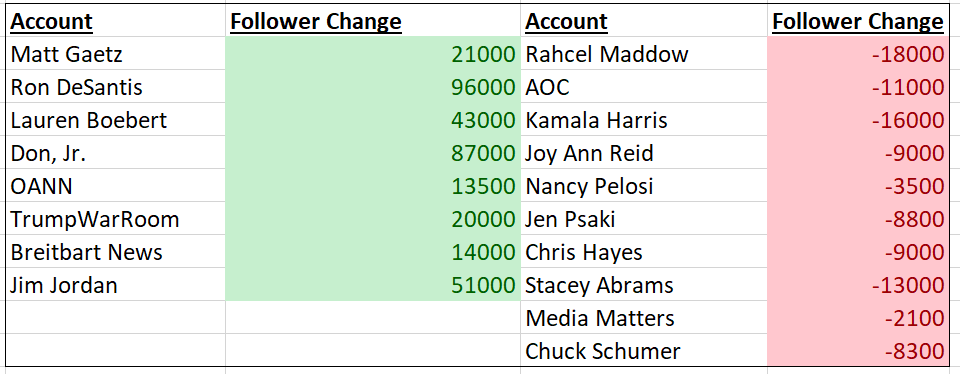Select the TrumpWarRoom cell
Screen dimensions: 960x374
tap(116, 219)
